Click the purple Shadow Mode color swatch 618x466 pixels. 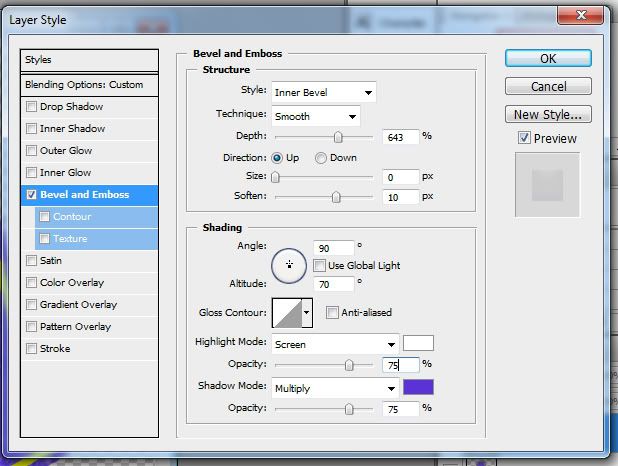click(418, 387)
